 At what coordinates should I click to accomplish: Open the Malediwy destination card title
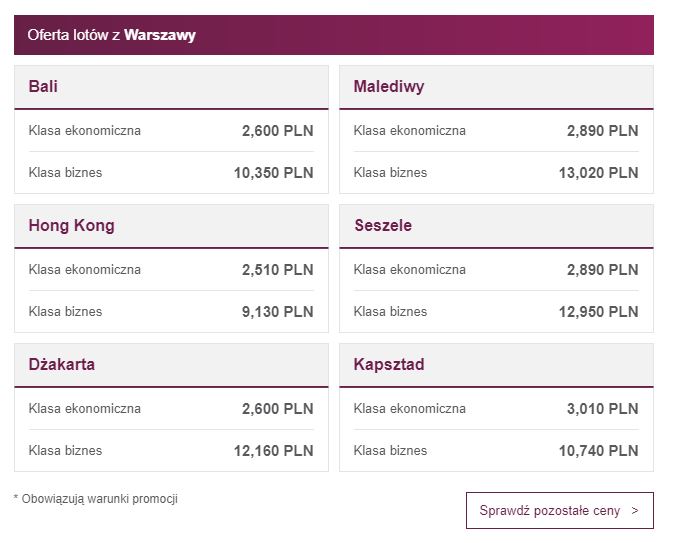pyautogui.click(x=389, y=86)
